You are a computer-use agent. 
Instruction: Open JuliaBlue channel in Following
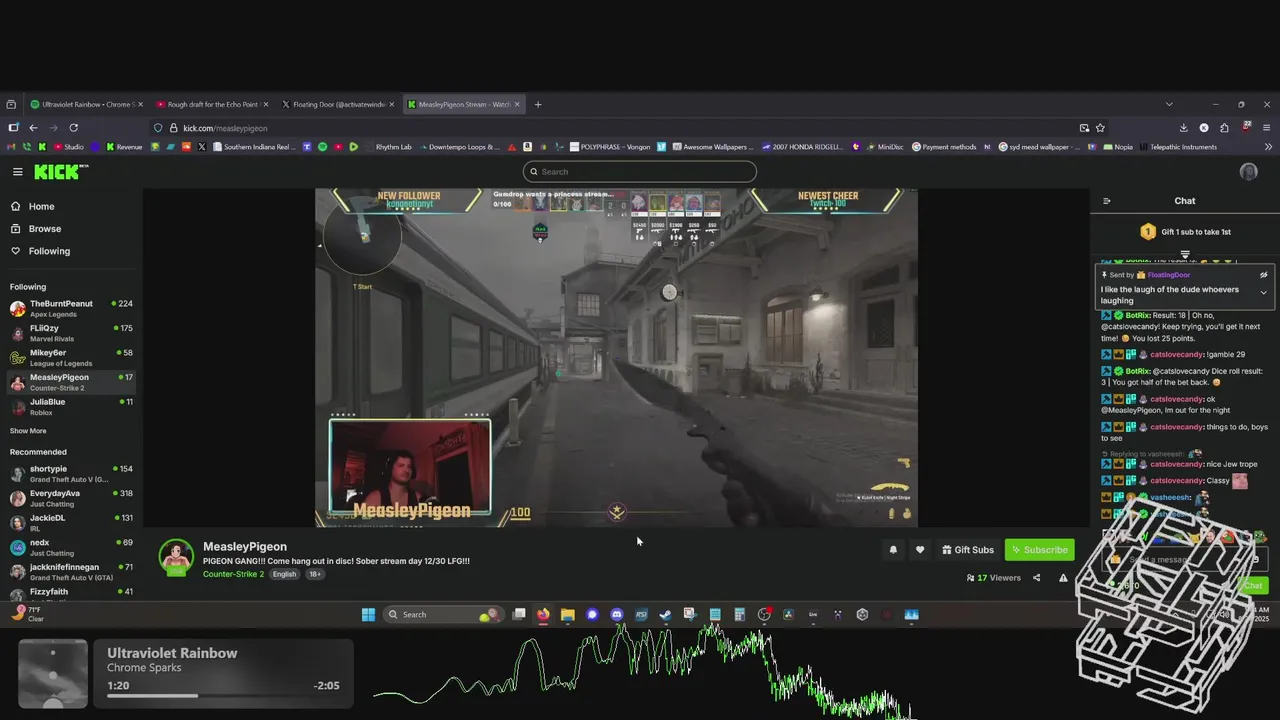70,406
